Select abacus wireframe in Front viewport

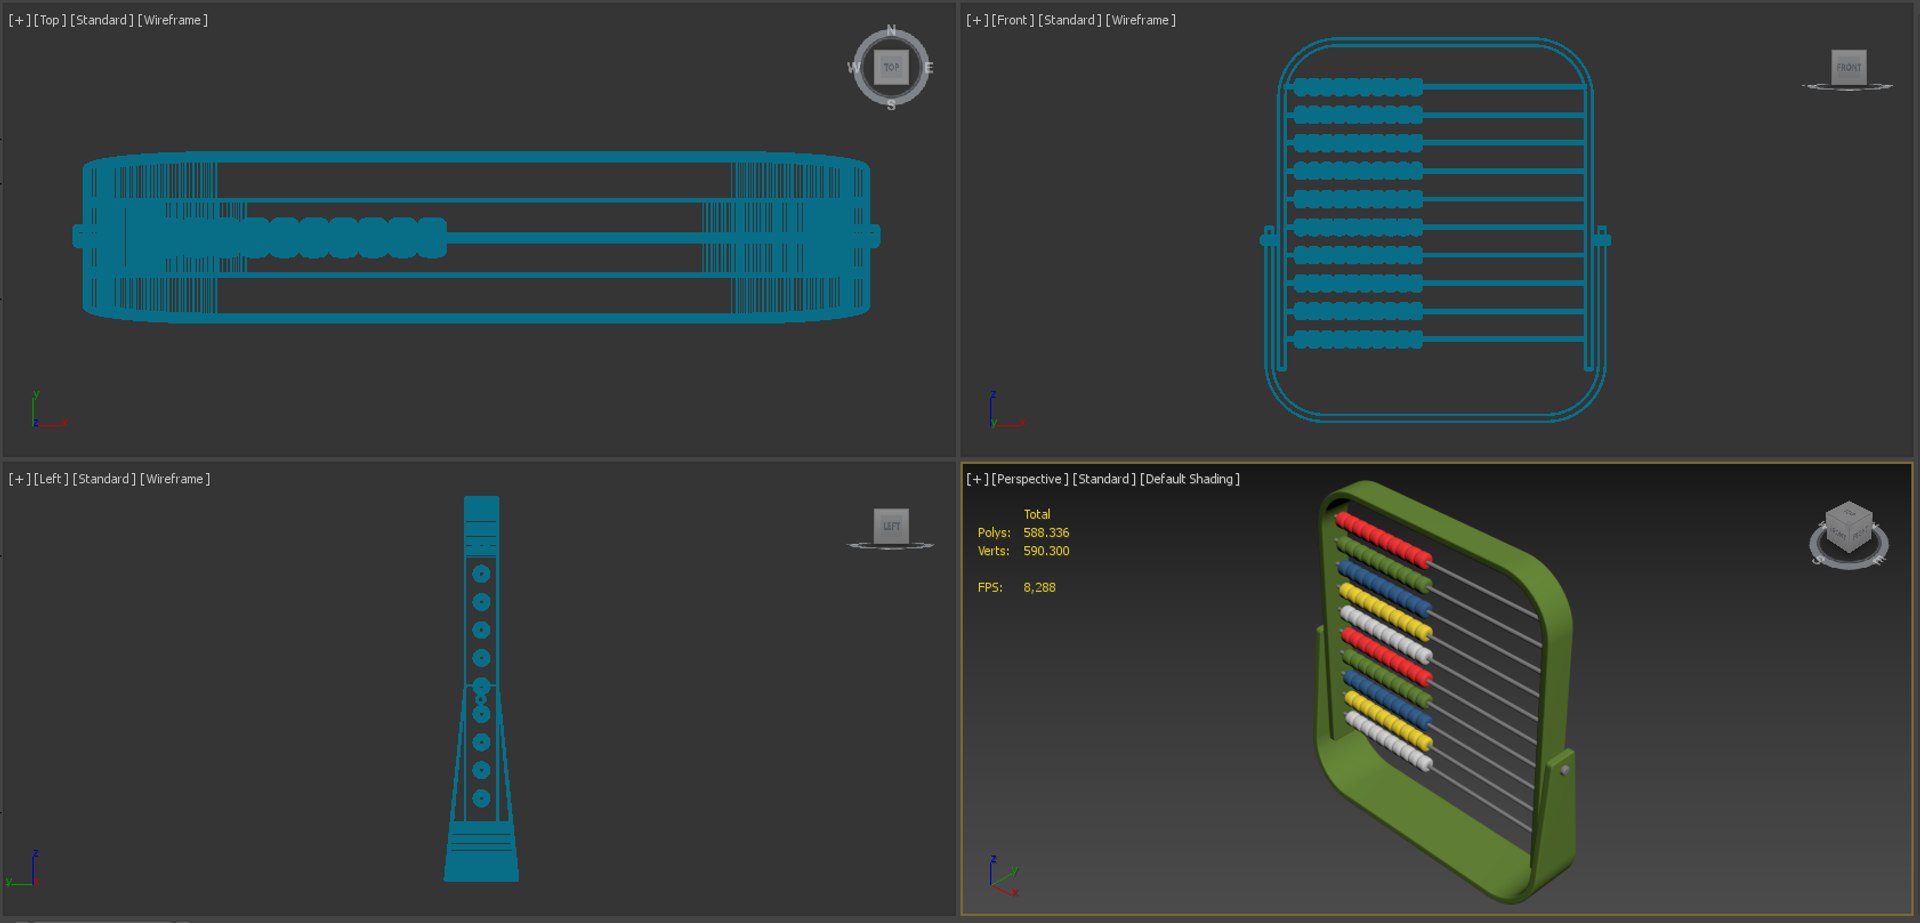[1435, 230]
